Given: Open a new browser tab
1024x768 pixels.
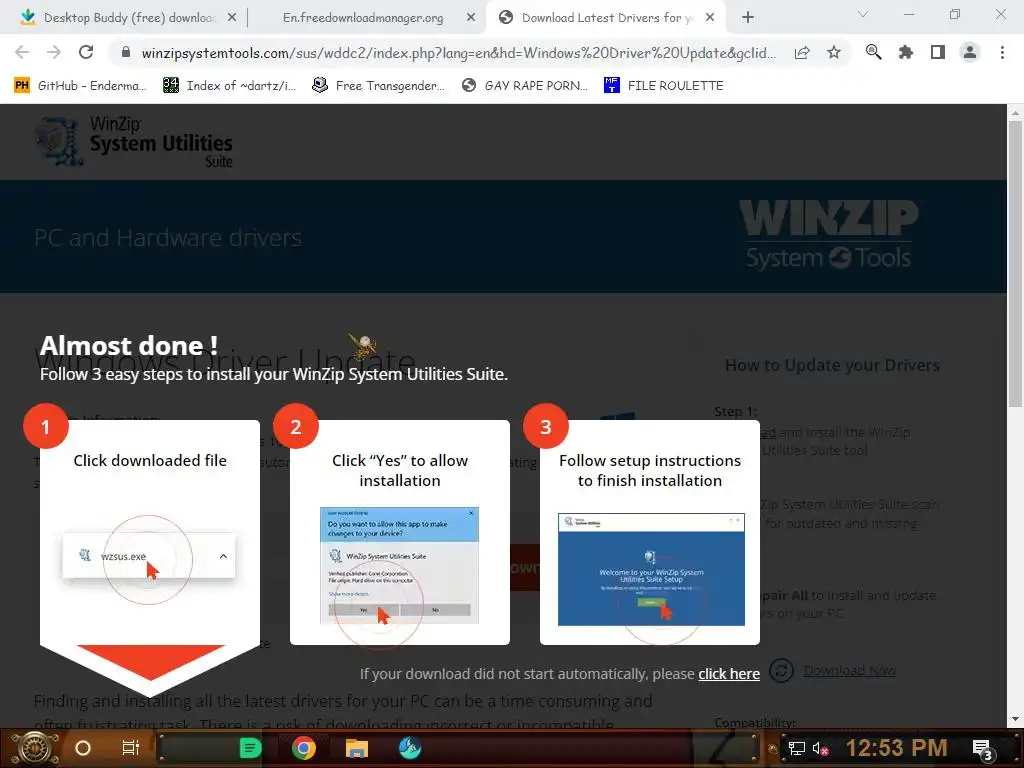Looking at the screenshot, I should coord(748,18).
